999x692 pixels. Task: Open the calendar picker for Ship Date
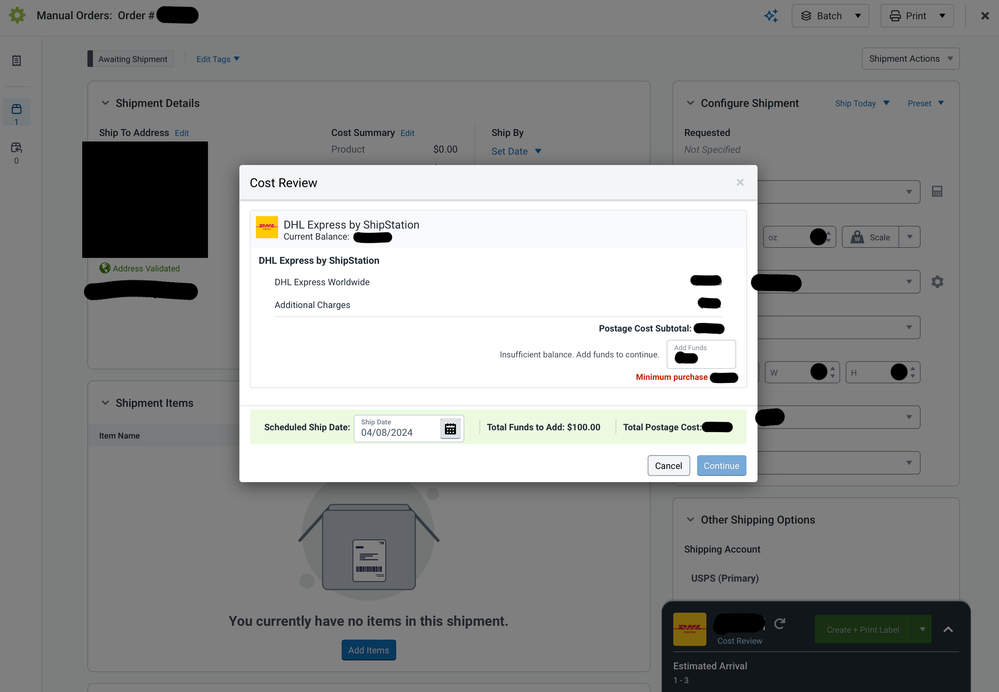coord(450,429)
